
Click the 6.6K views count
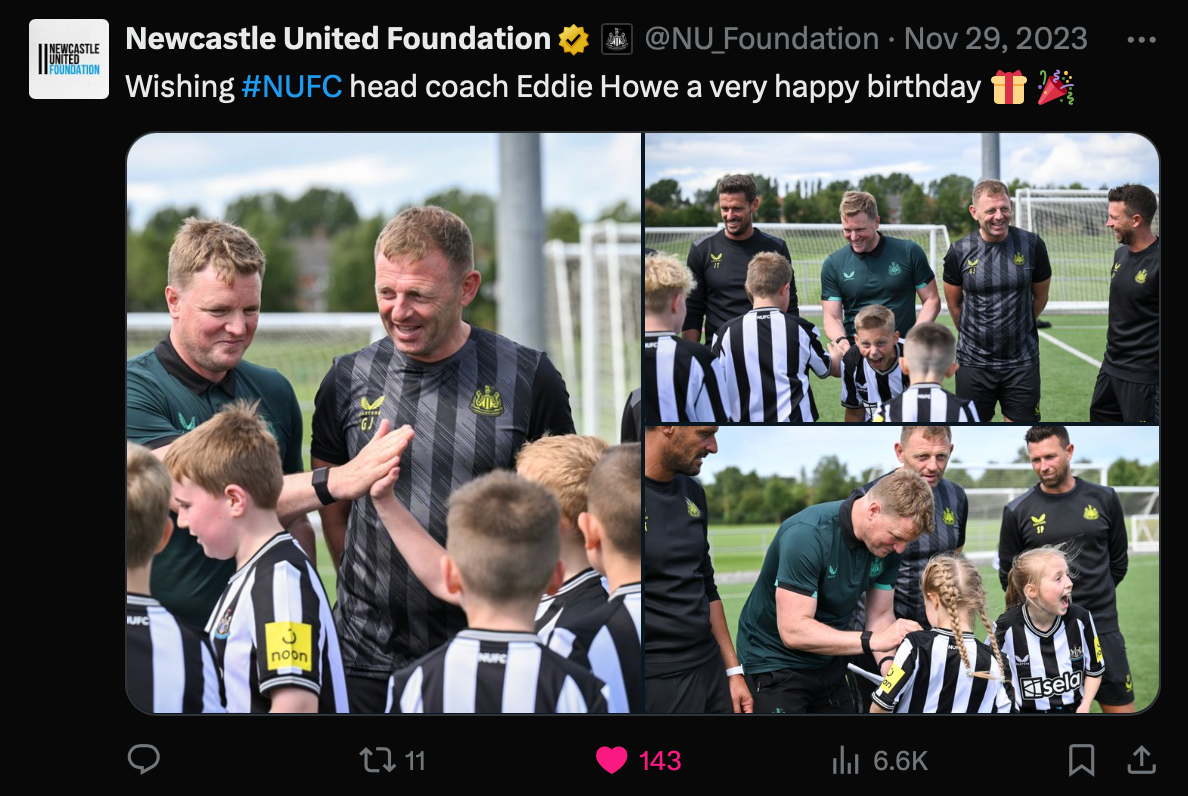900,760
